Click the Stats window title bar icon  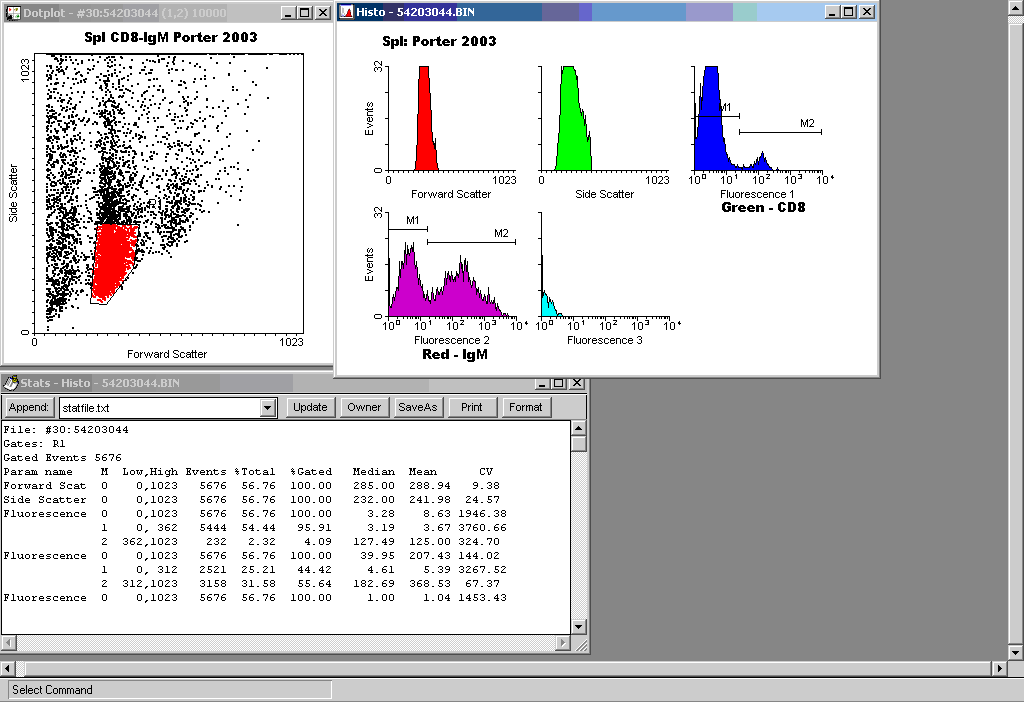pyautogui.click(x=12, y=383)
